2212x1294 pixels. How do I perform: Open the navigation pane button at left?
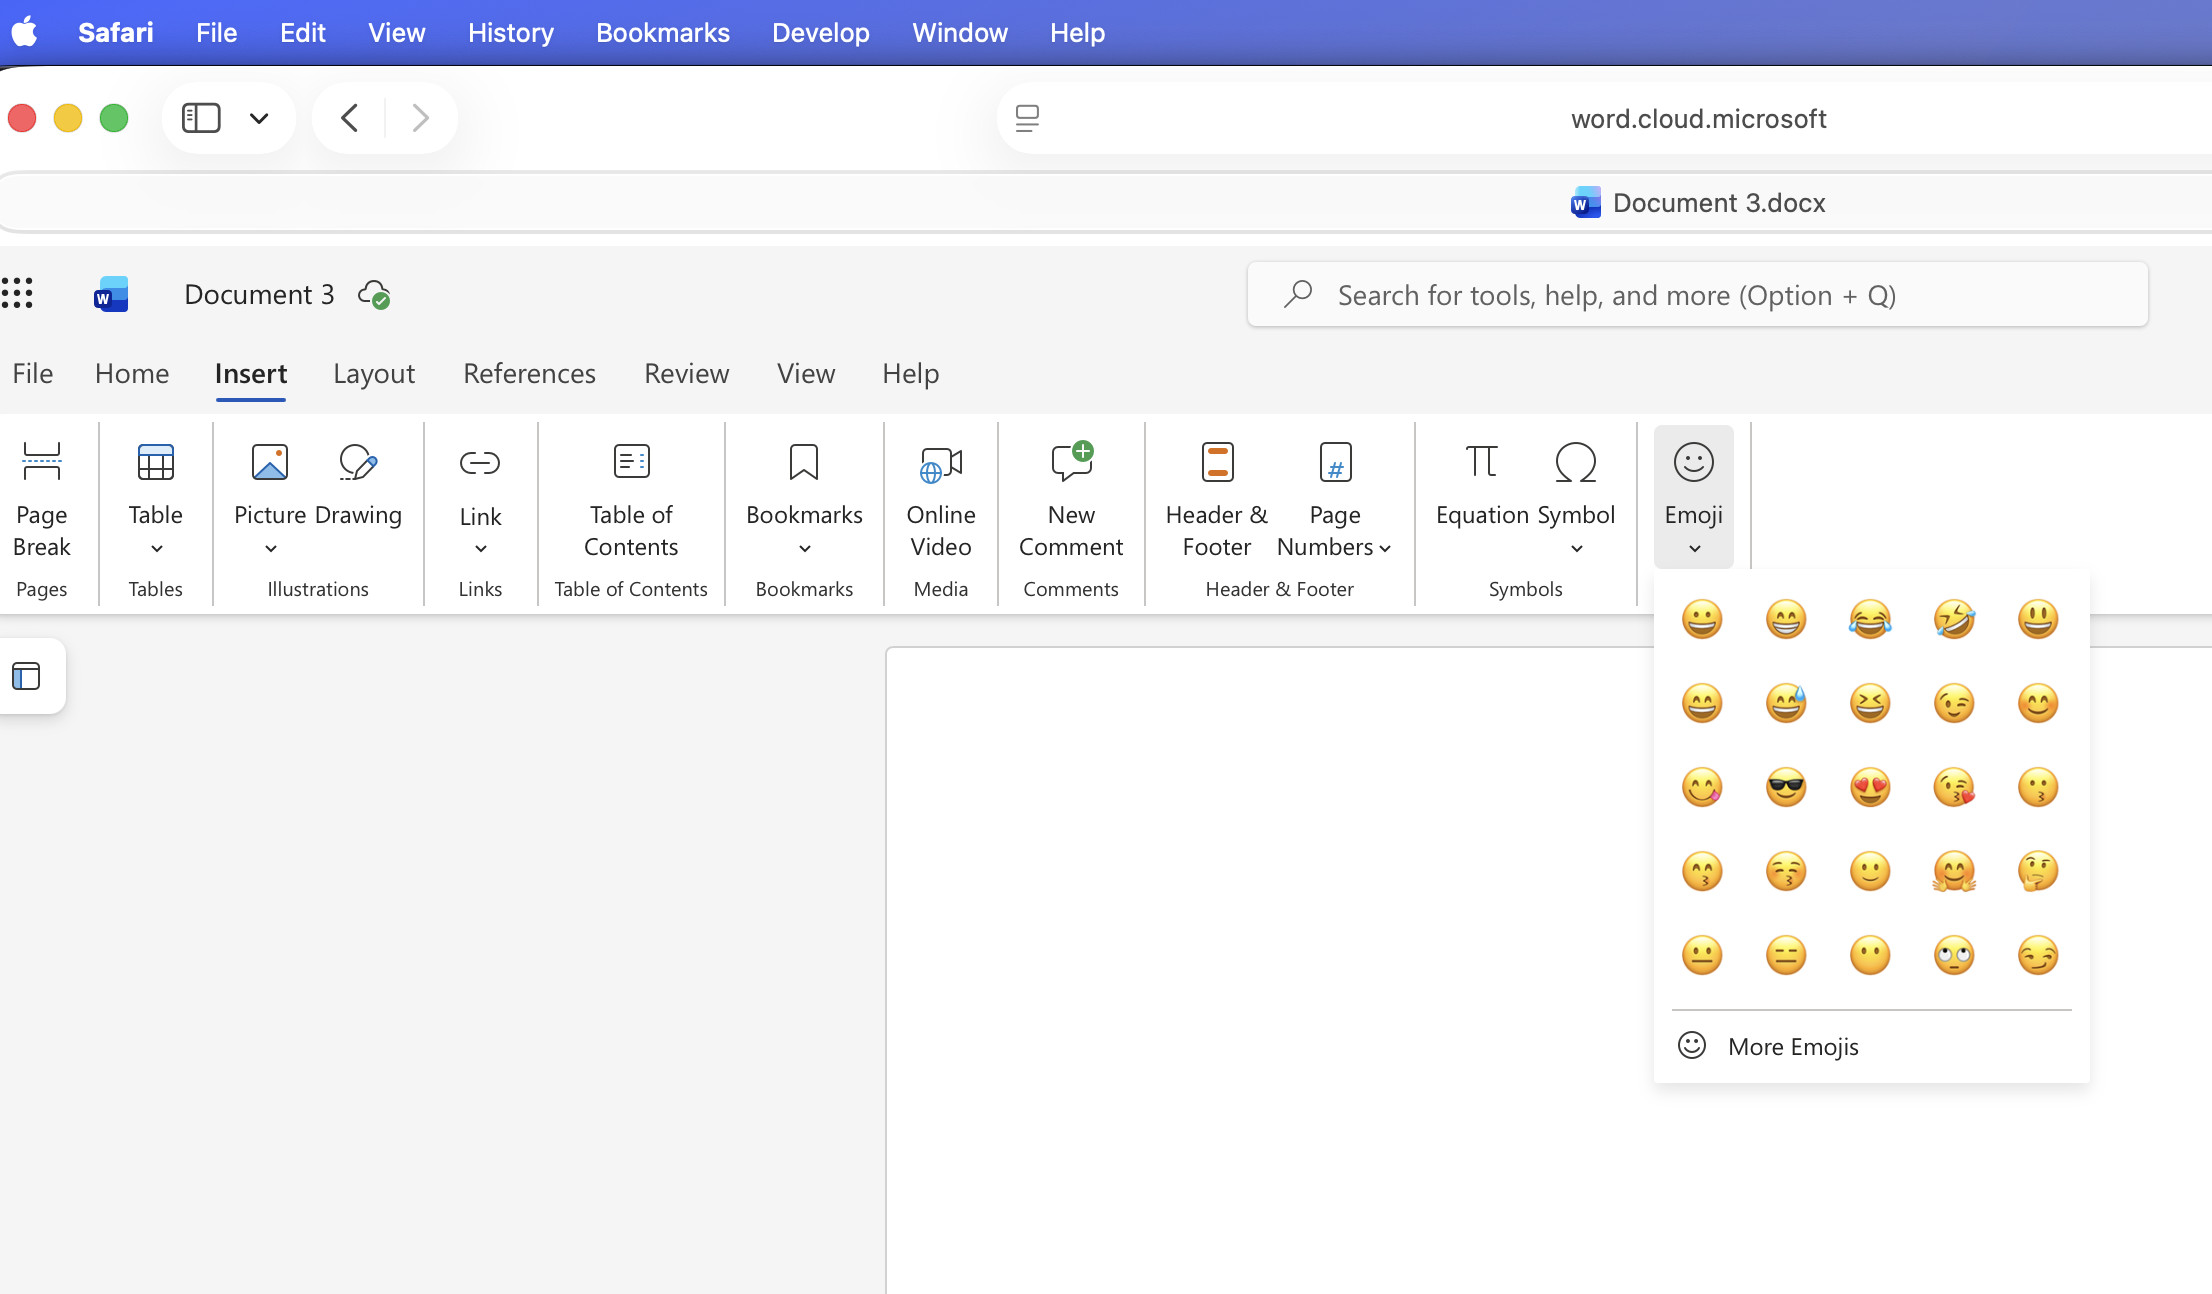click(x=27, y=676)
